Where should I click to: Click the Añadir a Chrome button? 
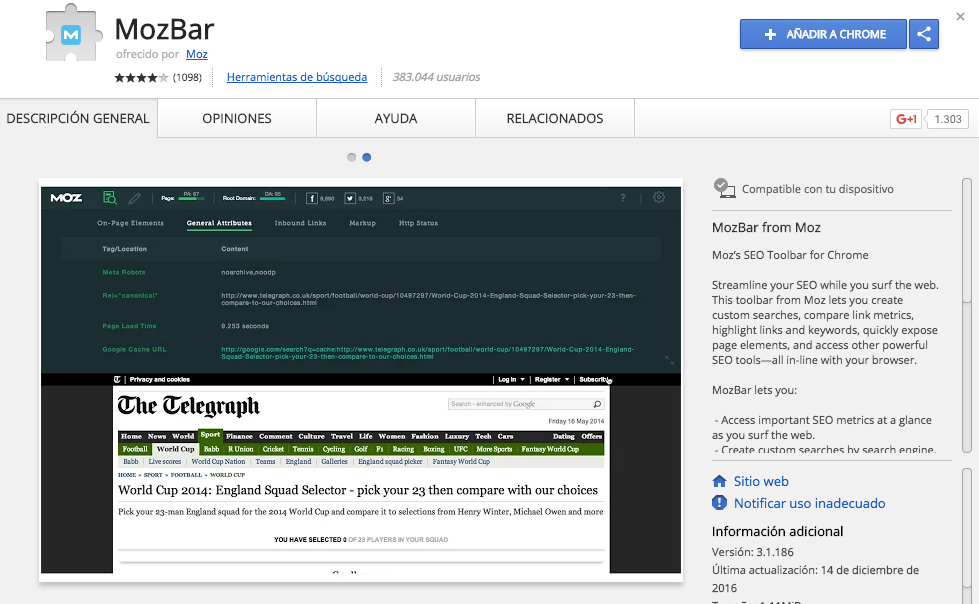pos(822,33)
